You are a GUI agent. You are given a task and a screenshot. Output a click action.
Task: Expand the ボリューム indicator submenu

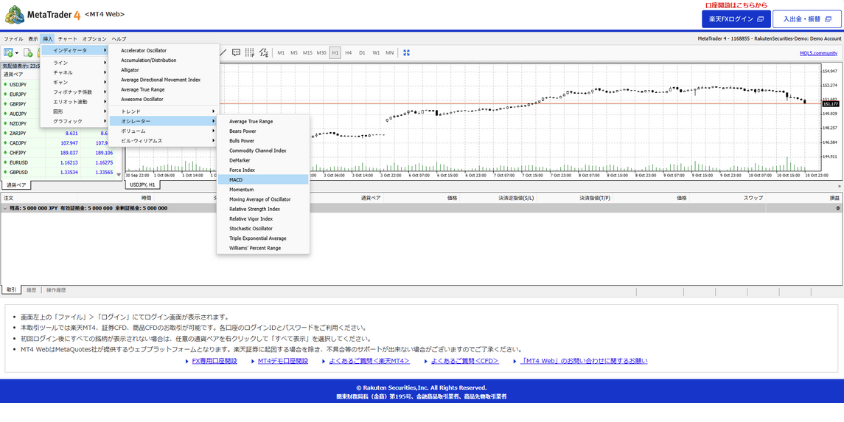click(x=165, y=131)
